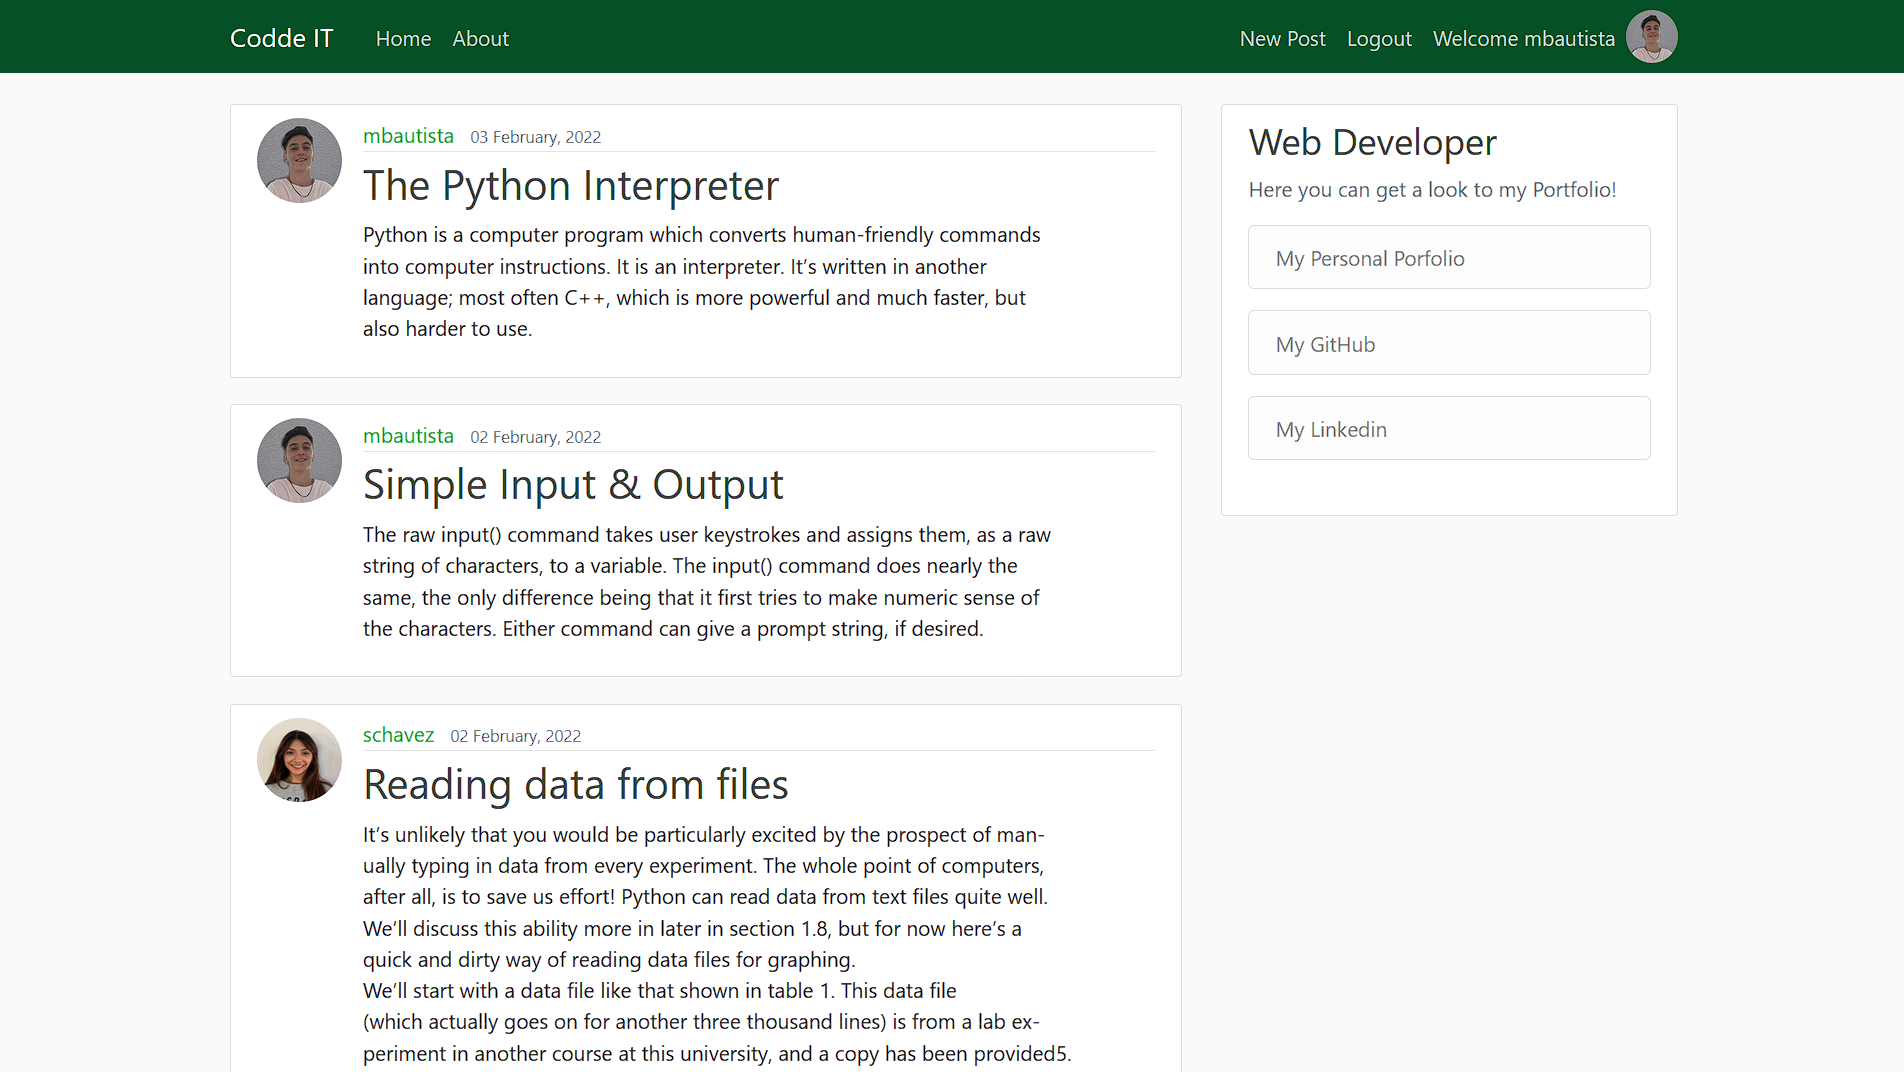Create a New Post from navbar
The image size is (1904, 1072).
click(x=1282, y=39)
